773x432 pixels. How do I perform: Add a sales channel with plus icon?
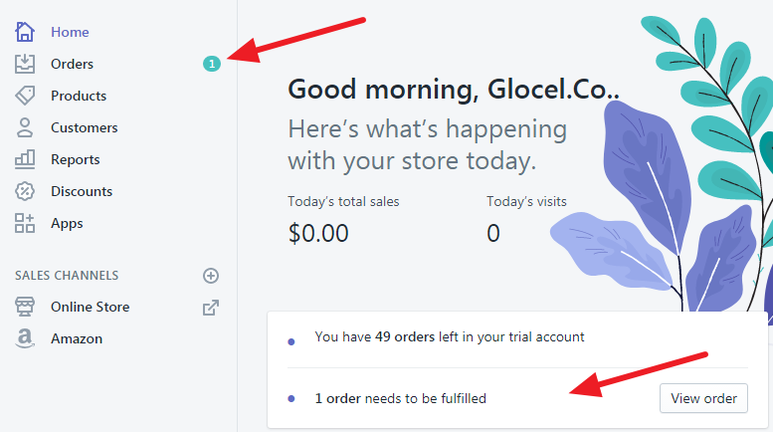[210, 276]
